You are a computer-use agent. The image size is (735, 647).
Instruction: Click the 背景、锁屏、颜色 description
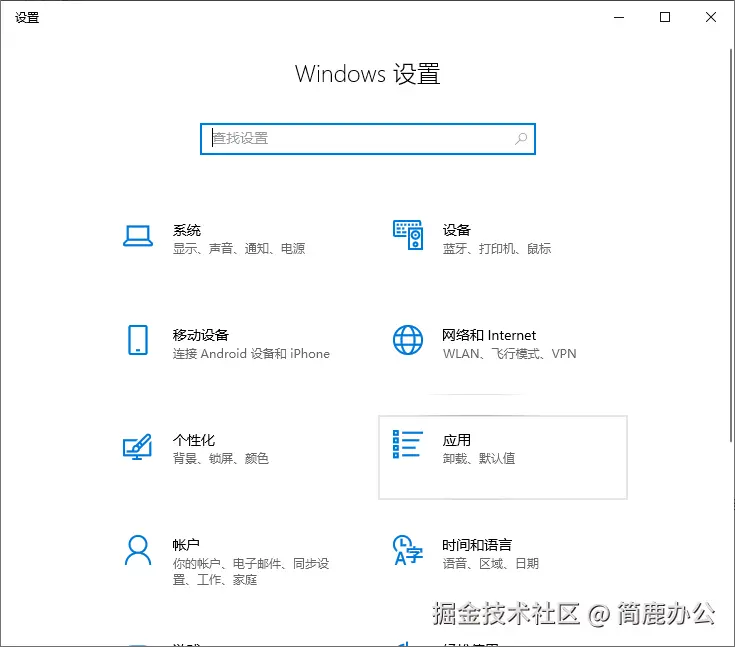point(221,458)
